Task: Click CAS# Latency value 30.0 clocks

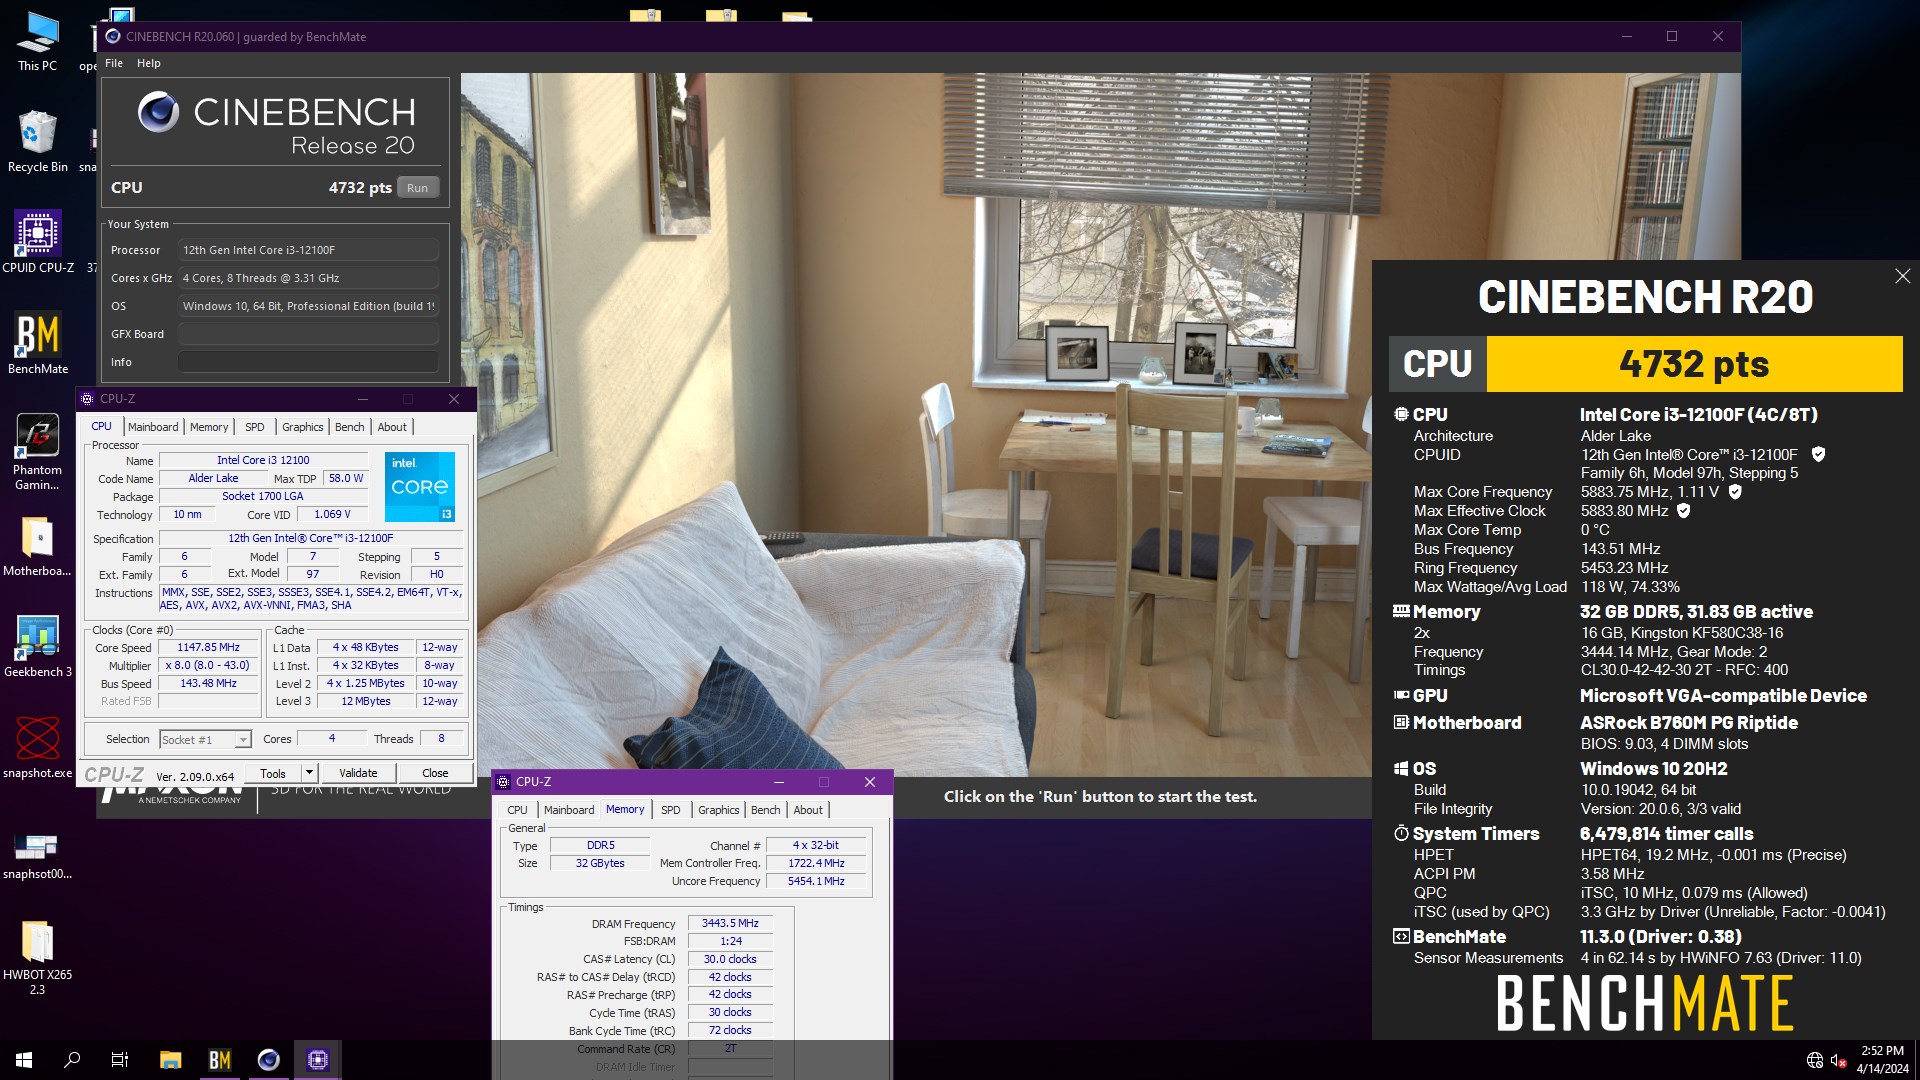Action: (730, 959)
